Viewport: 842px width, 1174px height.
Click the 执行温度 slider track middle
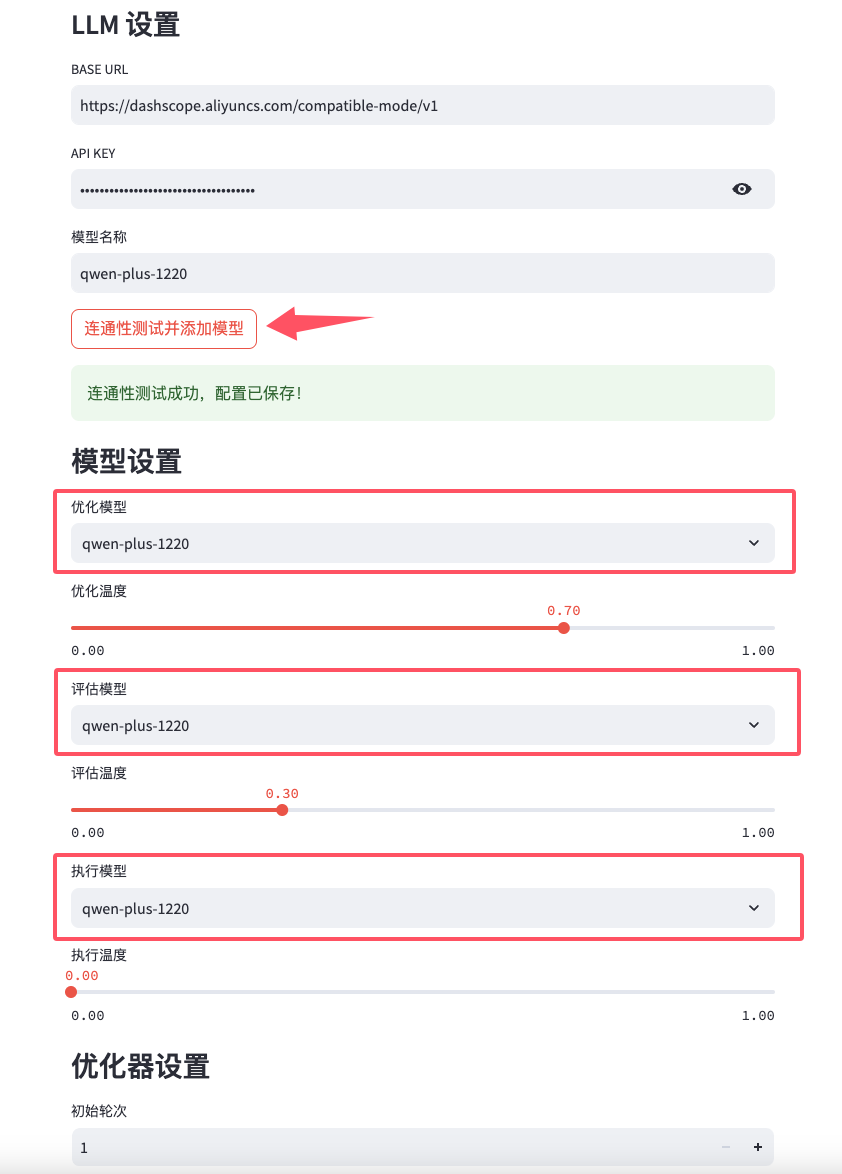click(423, 992)
